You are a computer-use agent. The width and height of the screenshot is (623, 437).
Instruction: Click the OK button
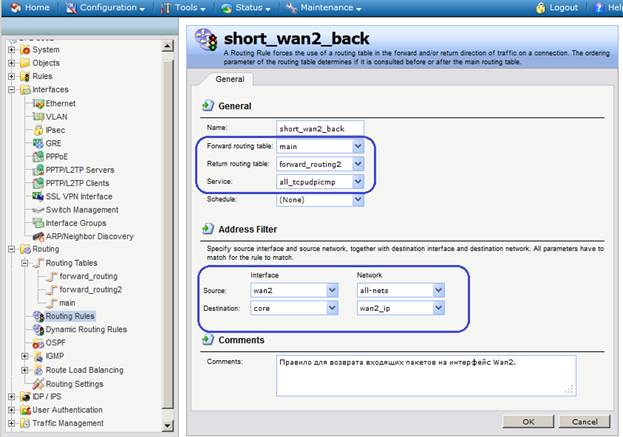528,422
